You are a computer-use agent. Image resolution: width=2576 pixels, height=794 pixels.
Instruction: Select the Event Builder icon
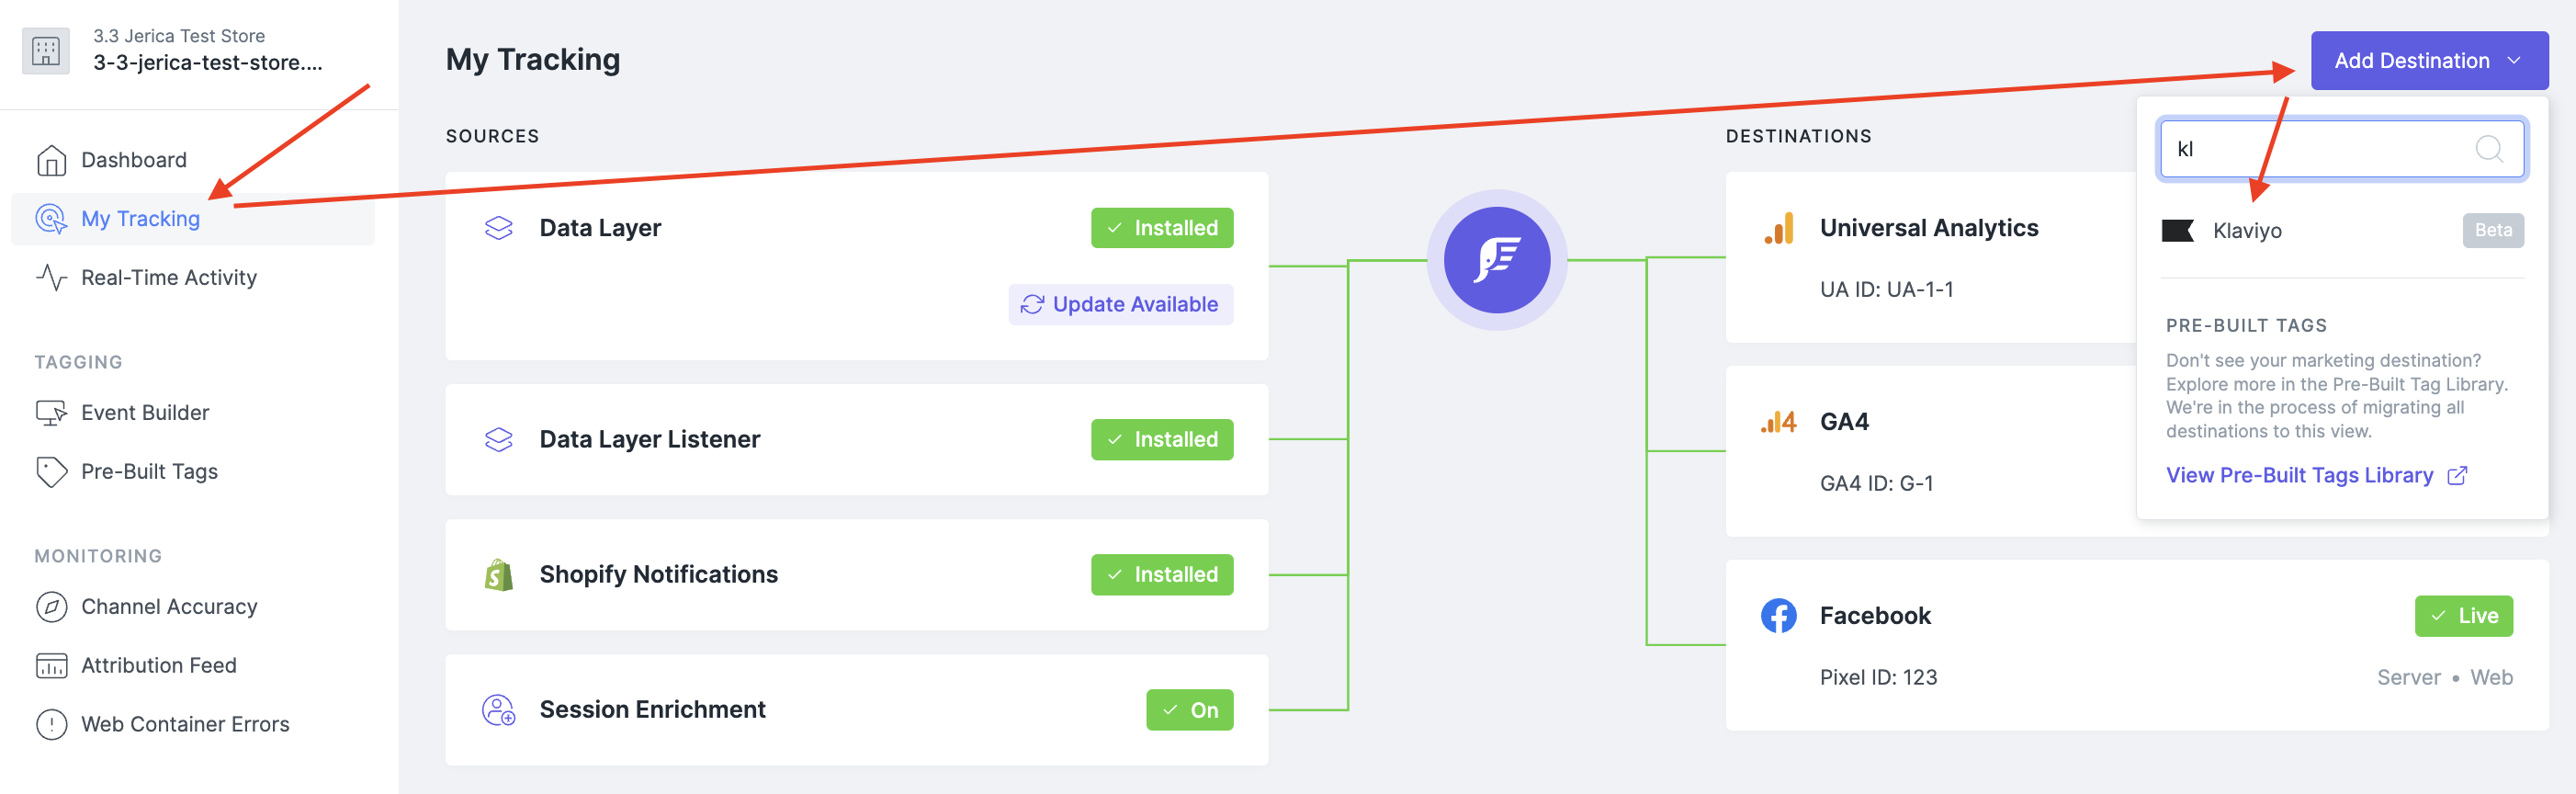pyautogui.click(x=51, y=412)
